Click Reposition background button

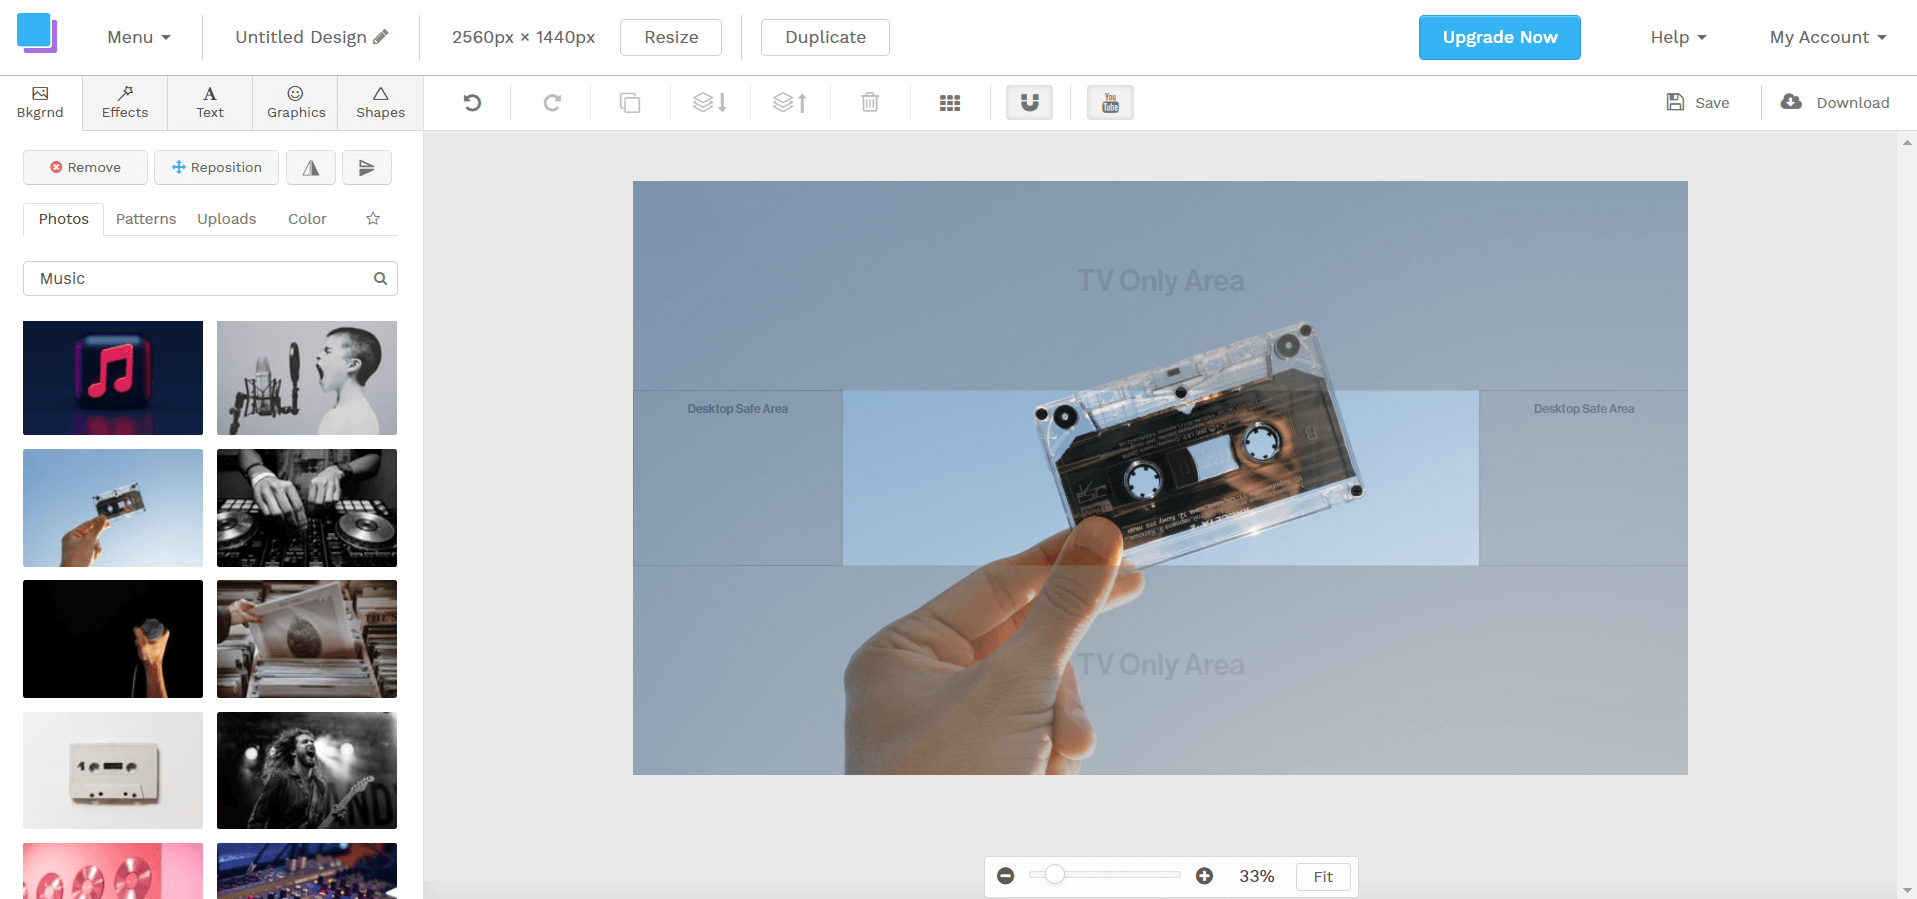[216, 167]
